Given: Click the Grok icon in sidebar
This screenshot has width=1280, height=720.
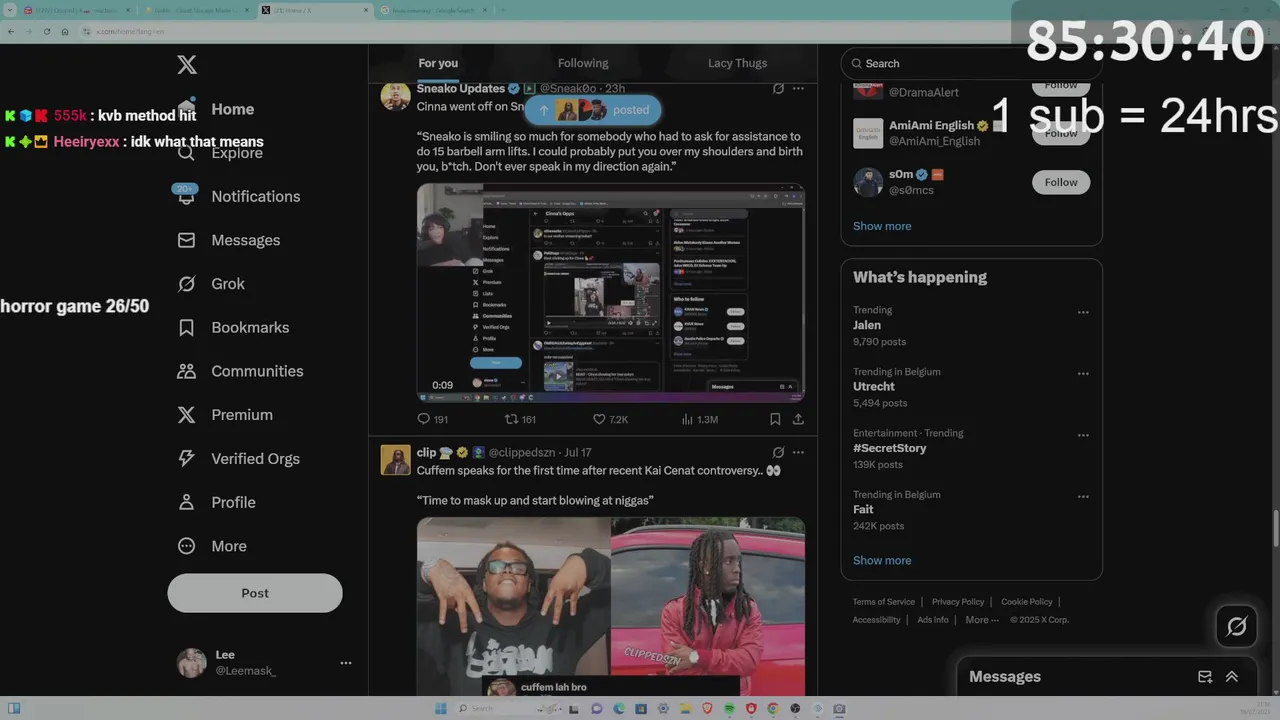Looking at the screenshot, I should pyautogui.click(x=186, y=284).
